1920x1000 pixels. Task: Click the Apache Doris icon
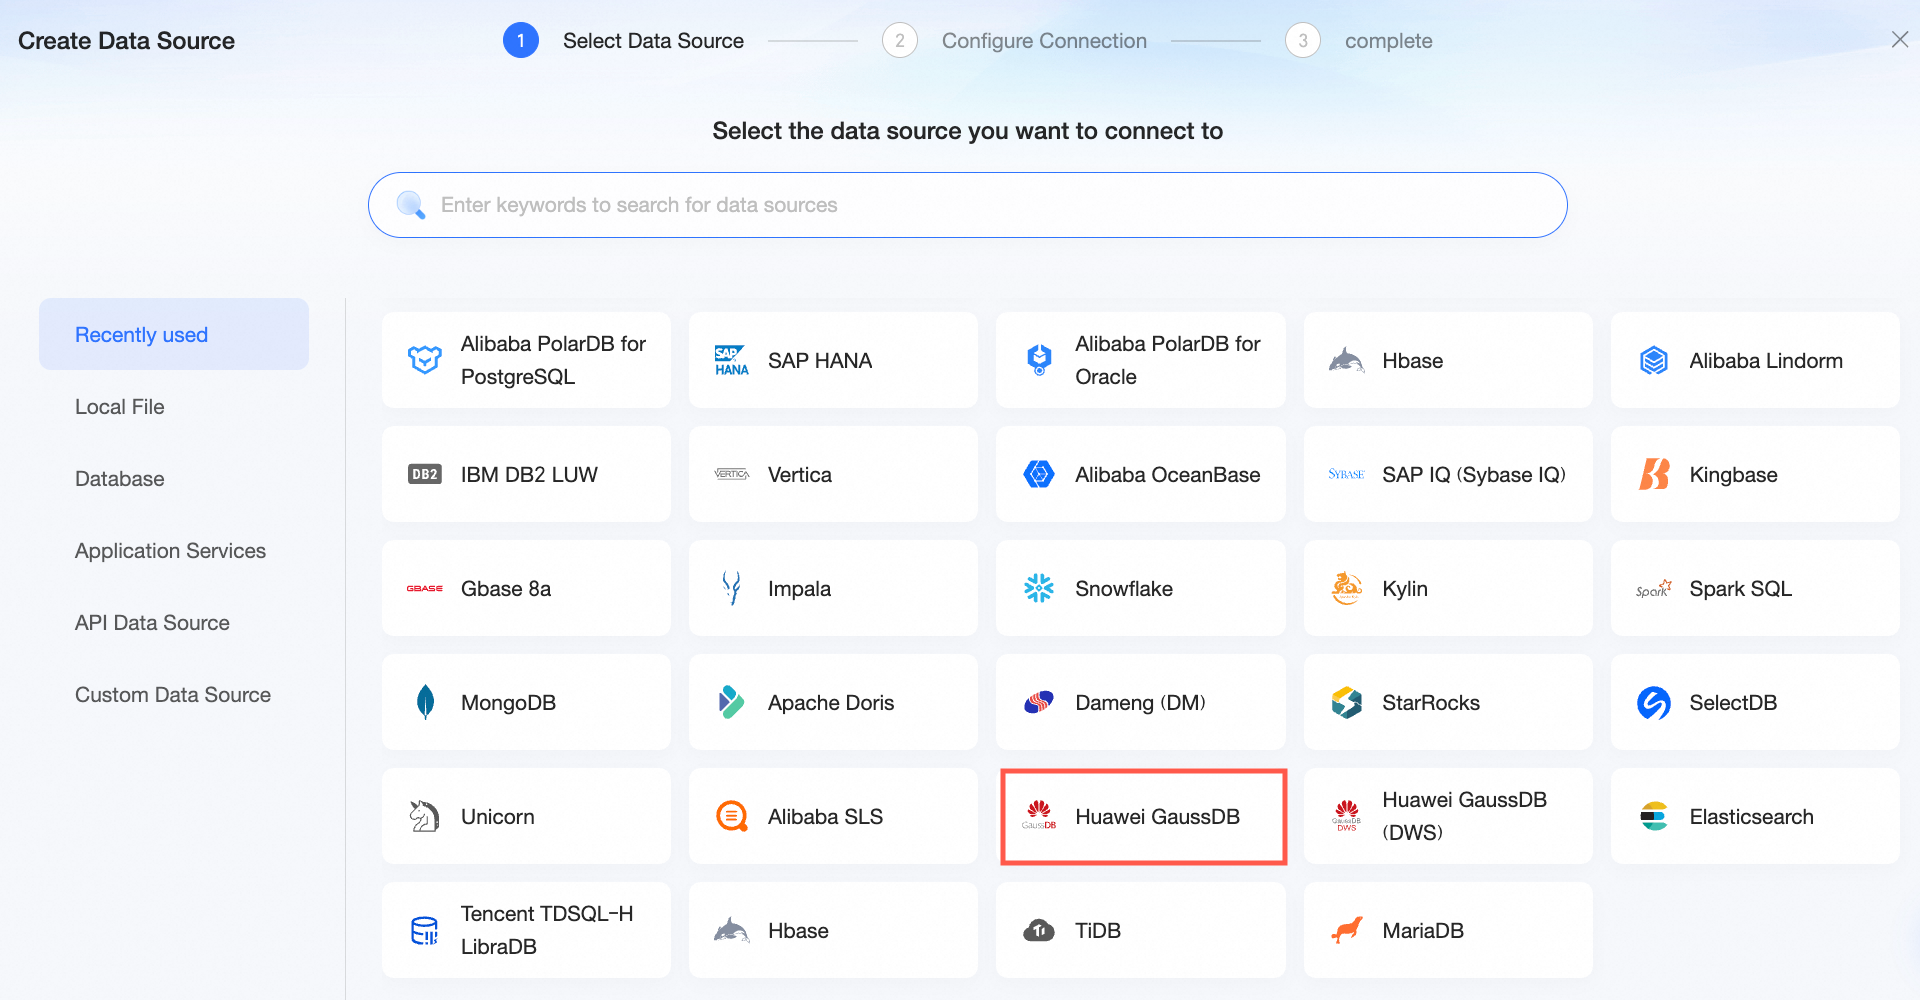(732, 702)
